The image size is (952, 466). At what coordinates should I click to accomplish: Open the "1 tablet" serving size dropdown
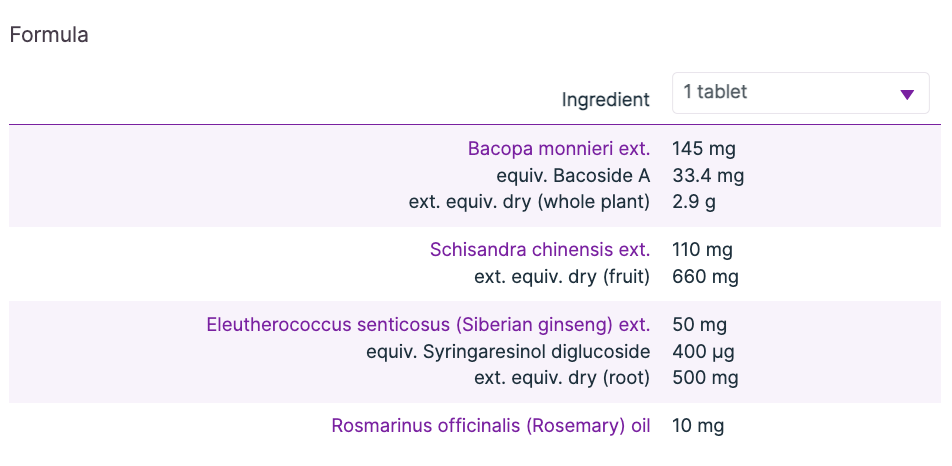pyautogui.click(x=800, y=93)
